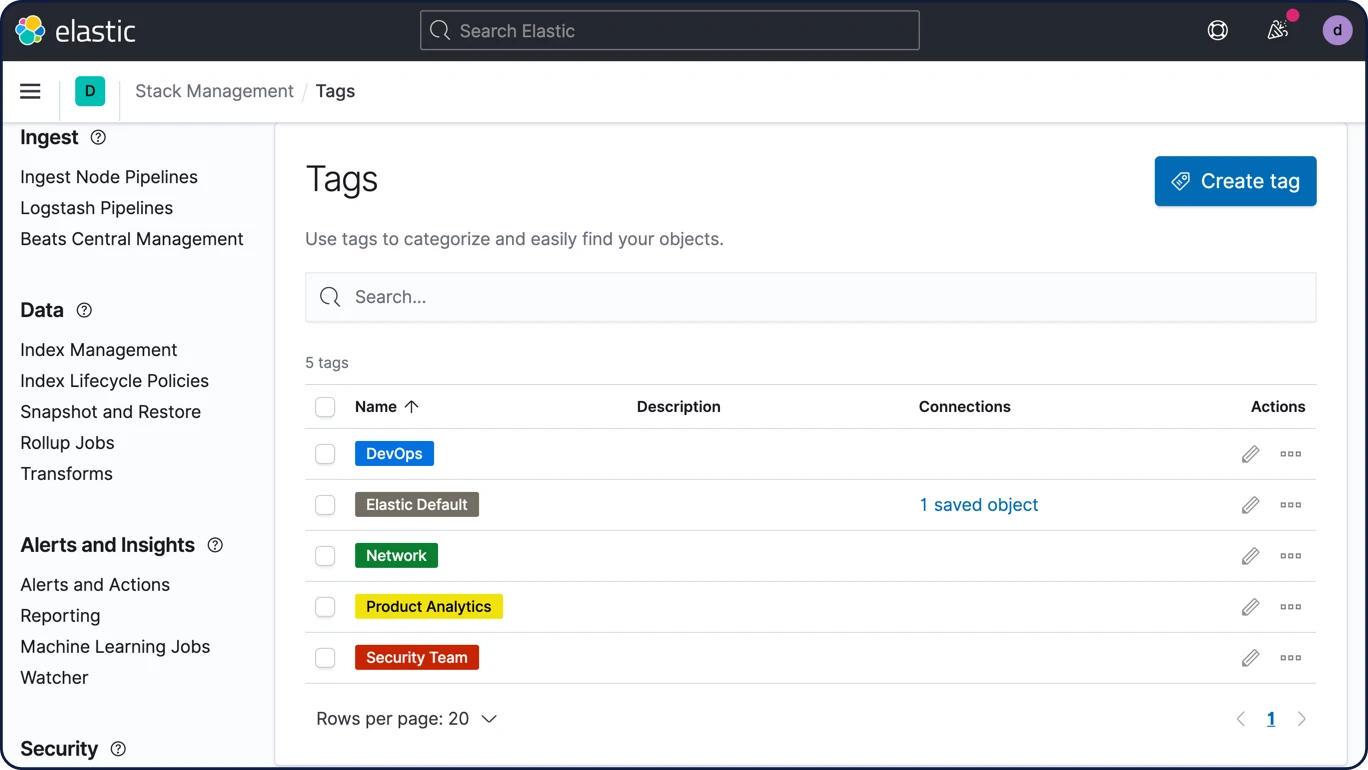Screen dimensions: 1368x770
Task: Click the Tags breadcrumb text
Action: [335, 91]
